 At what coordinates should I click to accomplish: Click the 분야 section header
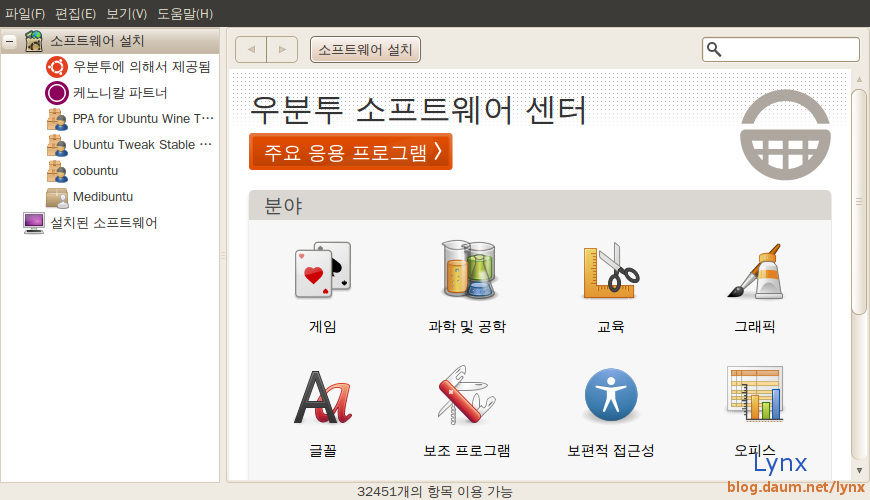540,205
